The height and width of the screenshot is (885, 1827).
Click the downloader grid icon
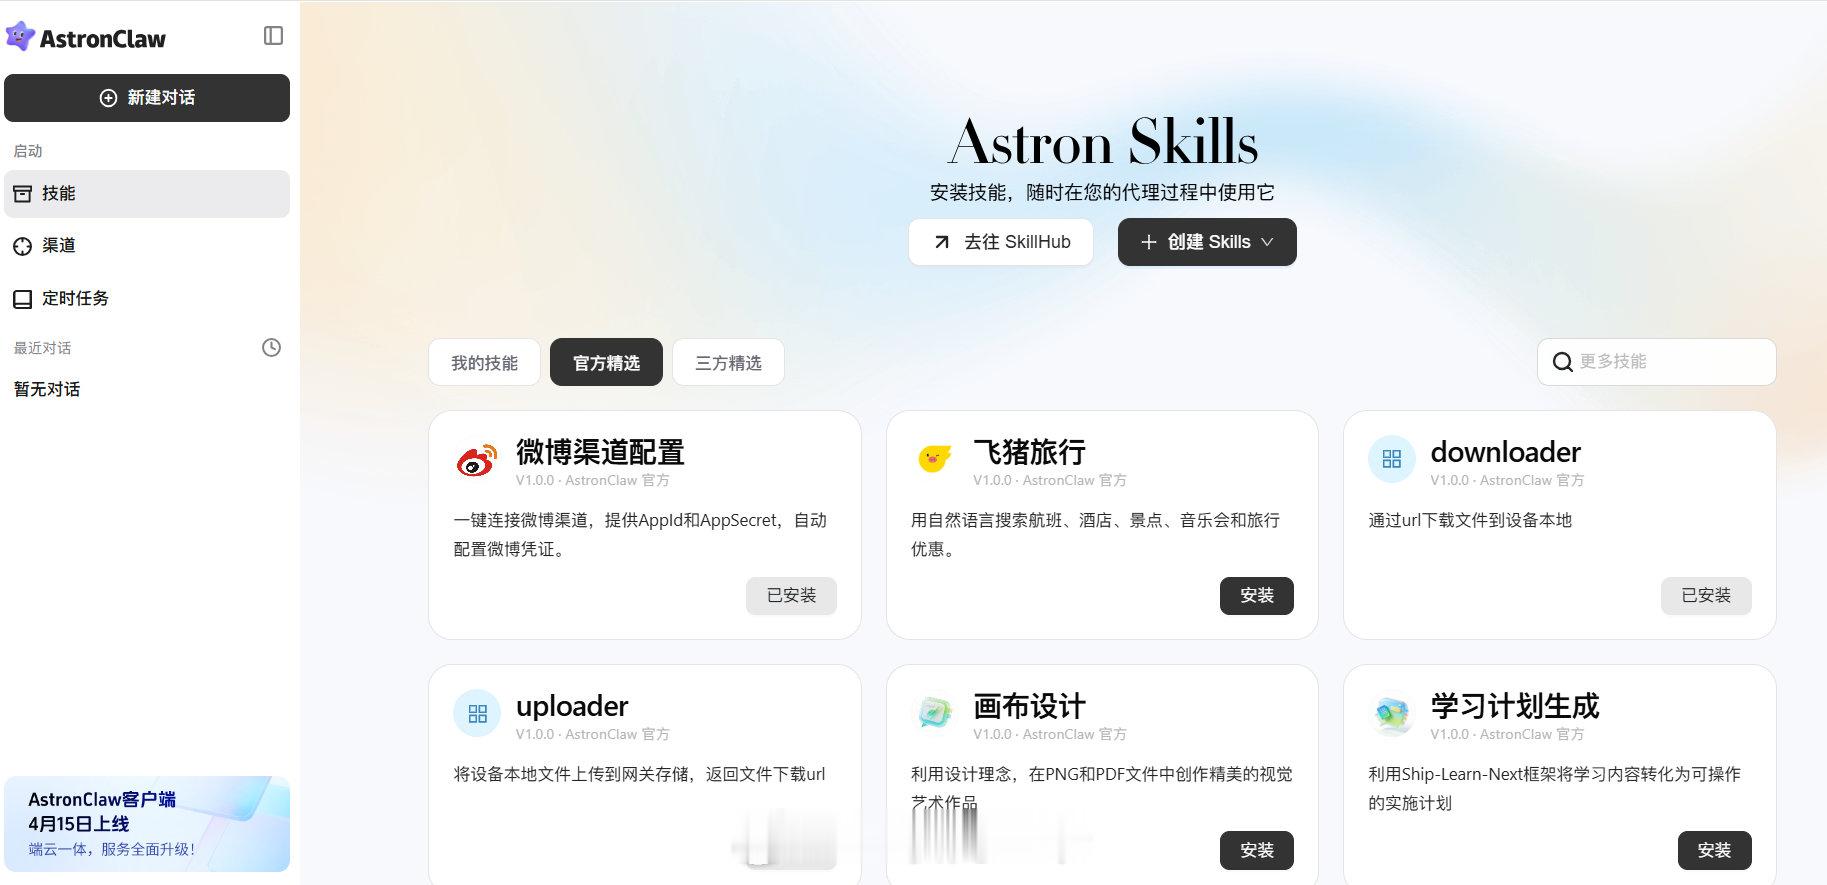coord(1392,459)
